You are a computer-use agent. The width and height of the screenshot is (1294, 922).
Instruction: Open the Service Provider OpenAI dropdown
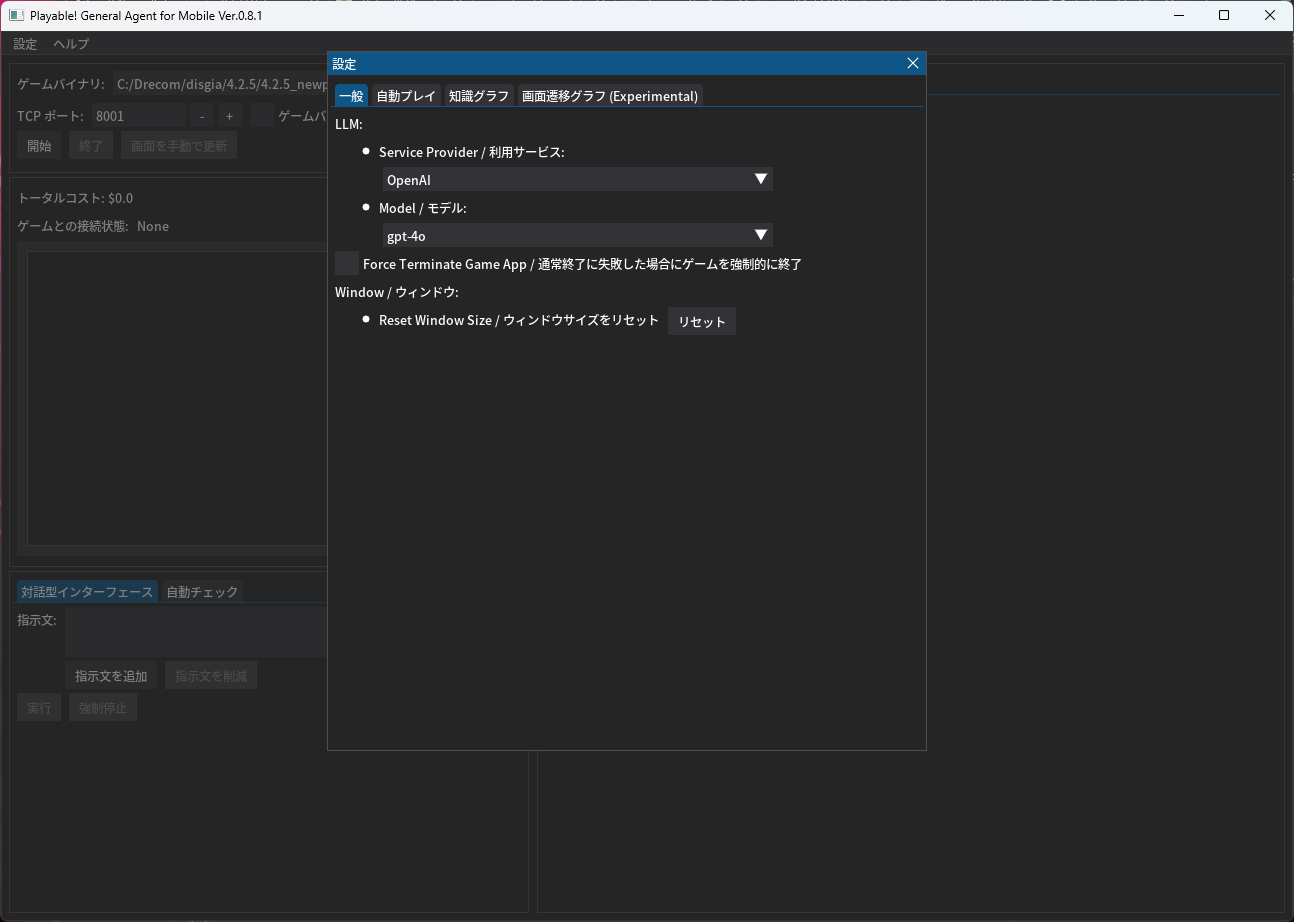(x=578, y=180)
